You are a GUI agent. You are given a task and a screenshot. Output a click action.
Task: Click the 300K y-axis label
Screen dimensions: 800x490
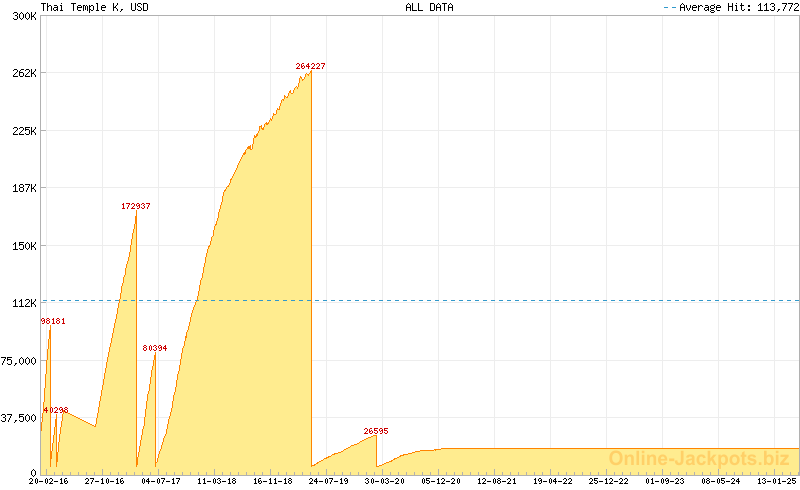tap(23, 16)
